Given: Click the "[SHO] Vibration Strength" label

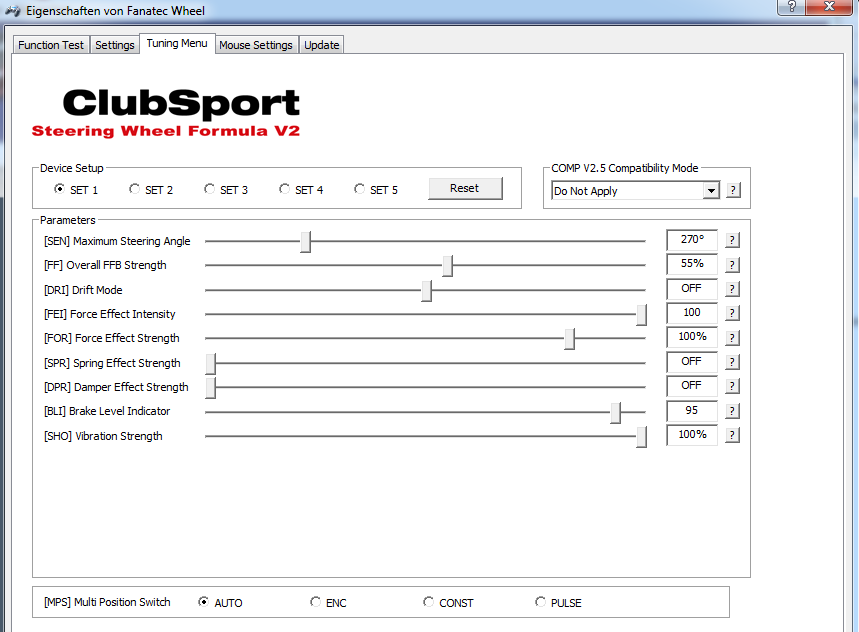Looking at the screenshot, I should point(104,436).
